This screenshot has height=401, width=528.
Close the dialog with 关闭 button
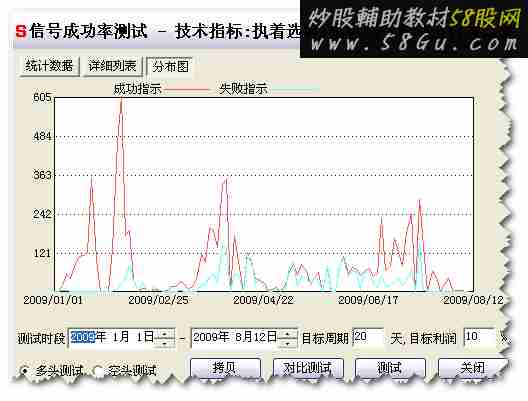tap(472, 368)
